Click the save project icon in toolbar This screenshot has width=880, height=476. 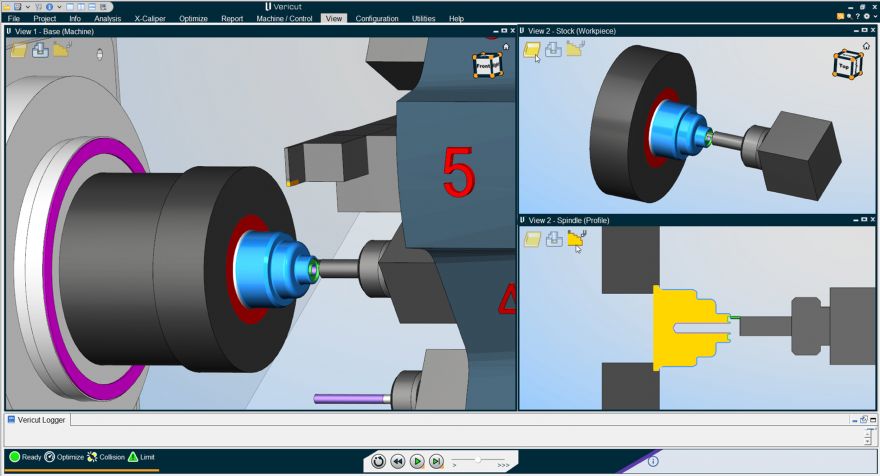(17, 7)
